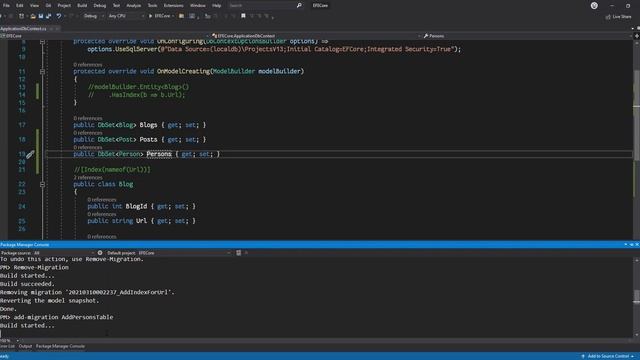
Task: Open the Package source dropdown
Action: pyautogui.click(x=64, y=253)
